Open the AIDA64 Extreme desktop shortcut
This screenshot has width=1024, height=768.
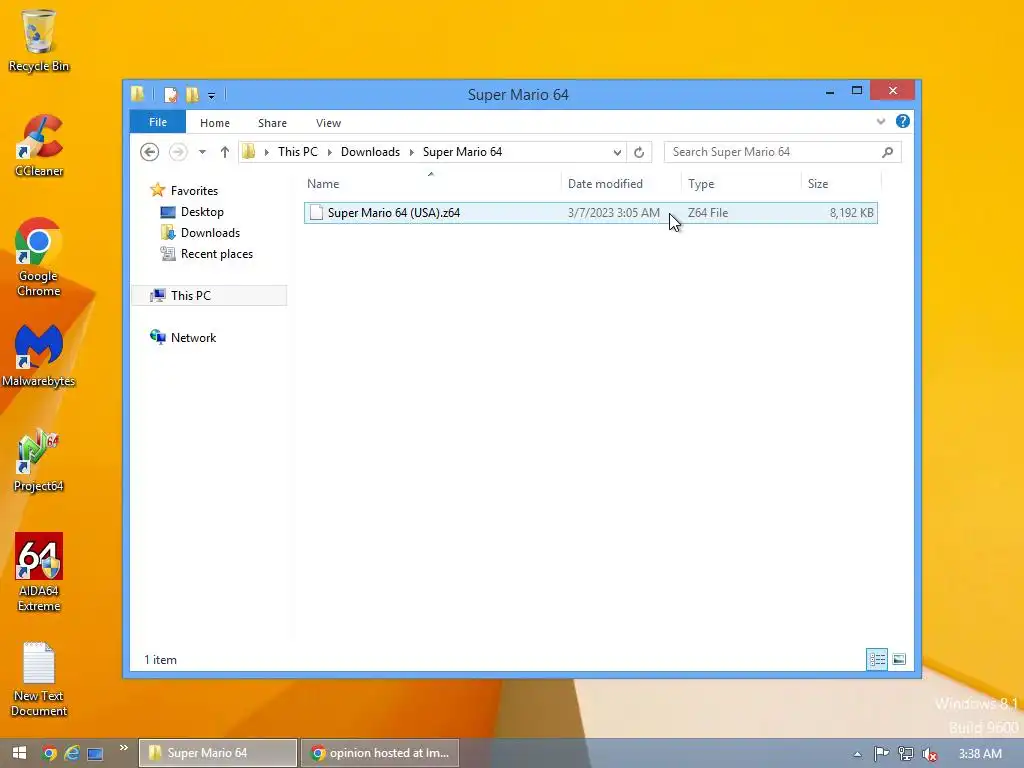point(39,572)
